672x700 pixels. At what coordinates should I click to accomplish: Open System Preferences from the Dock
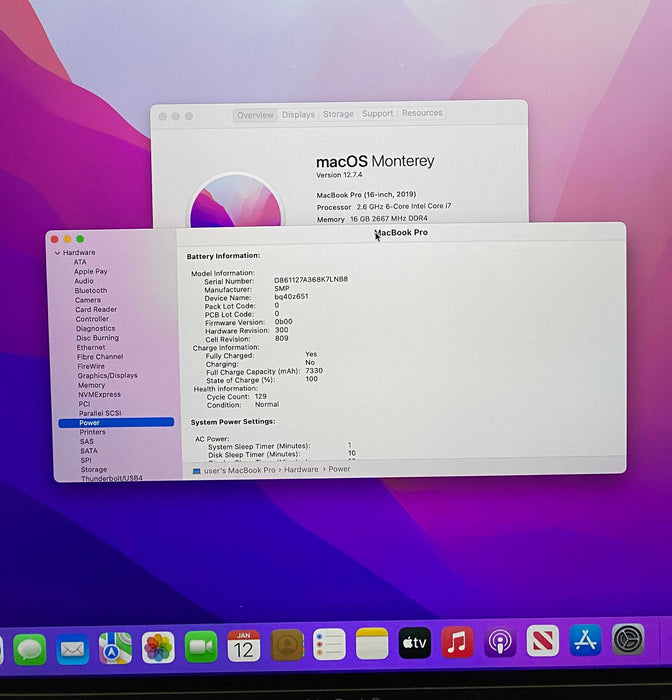click(628, 639)
